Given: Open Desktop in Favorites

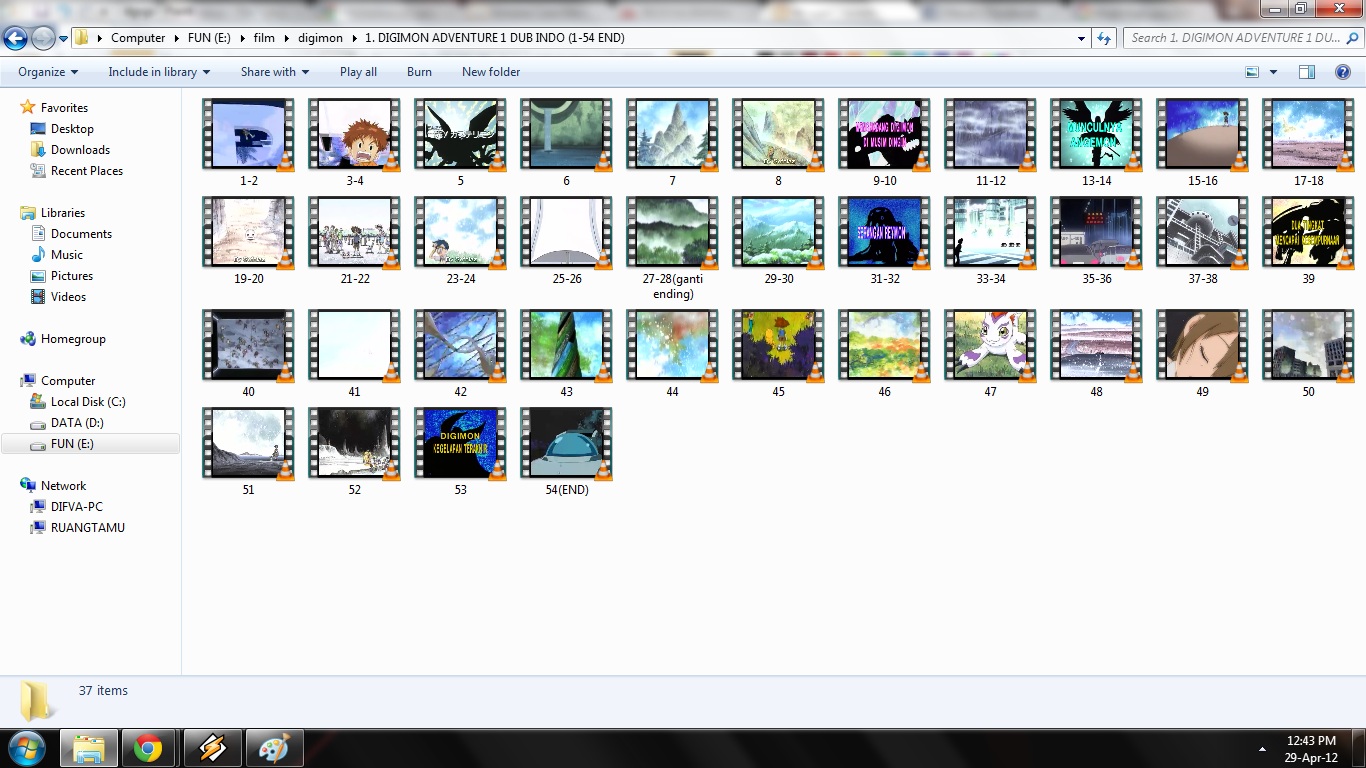Looking at the screenshot, I should pos(72,129).
